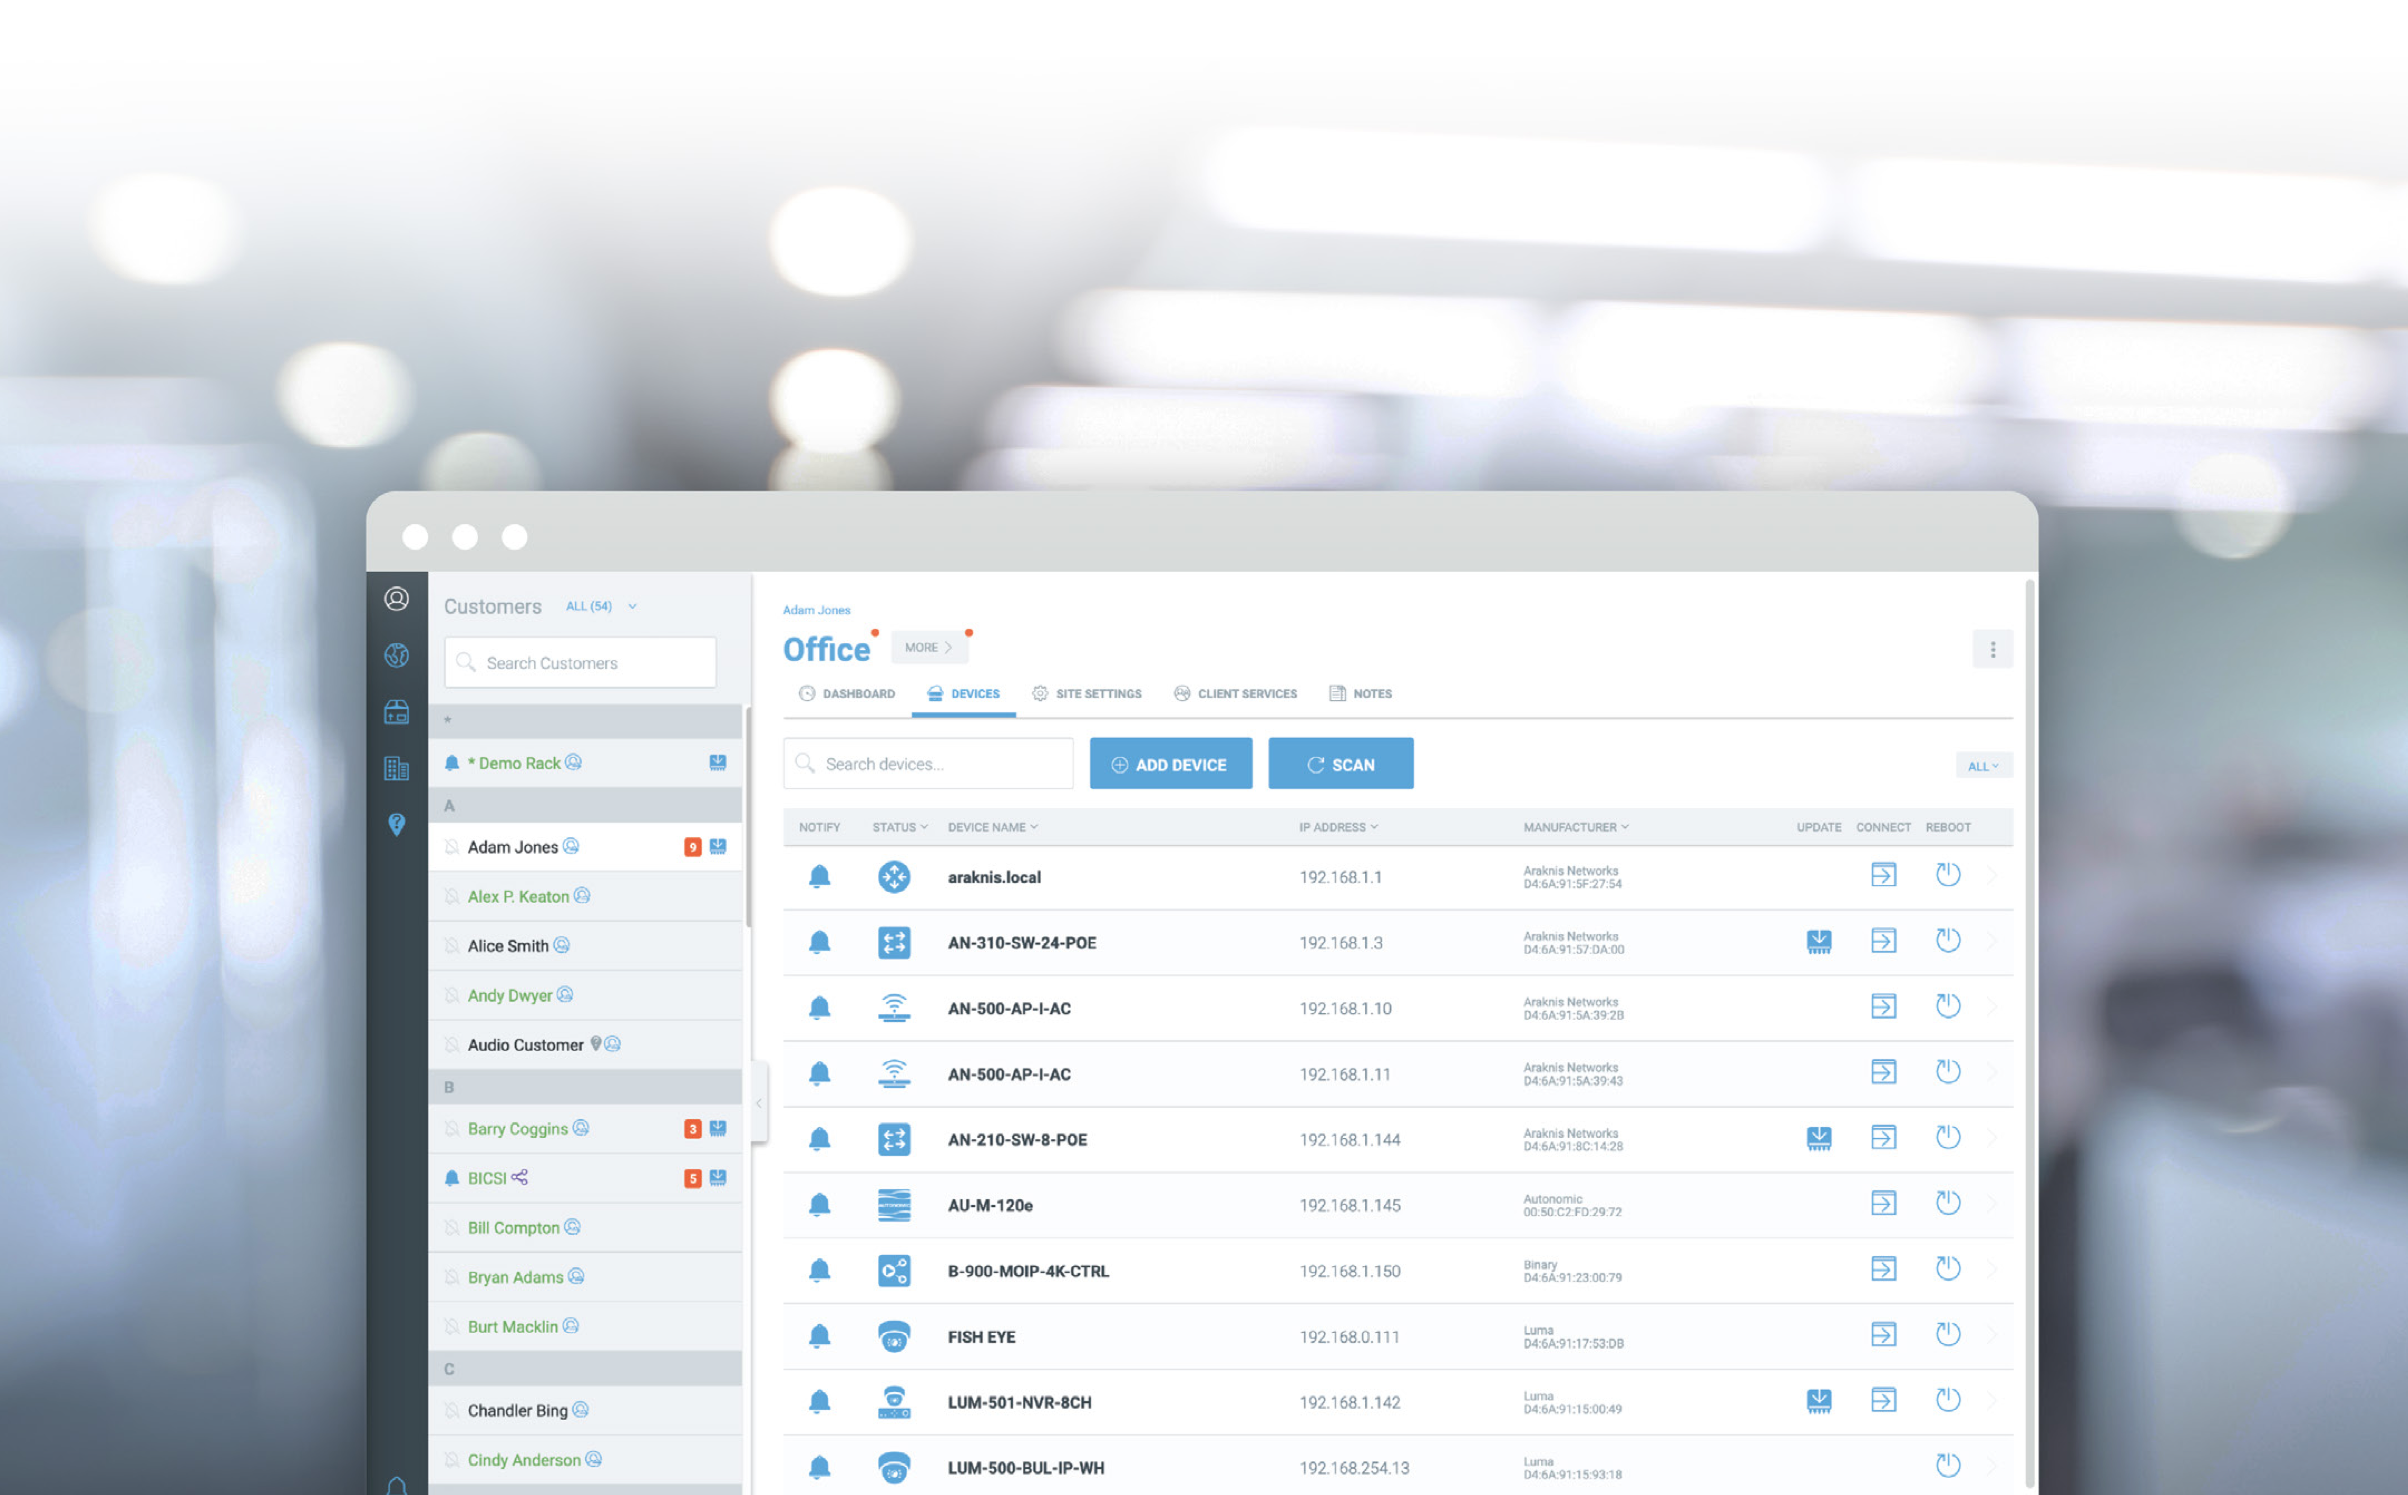Toggle notification bell for LUM-501-NVR-8CH

tap(819, 1402)
